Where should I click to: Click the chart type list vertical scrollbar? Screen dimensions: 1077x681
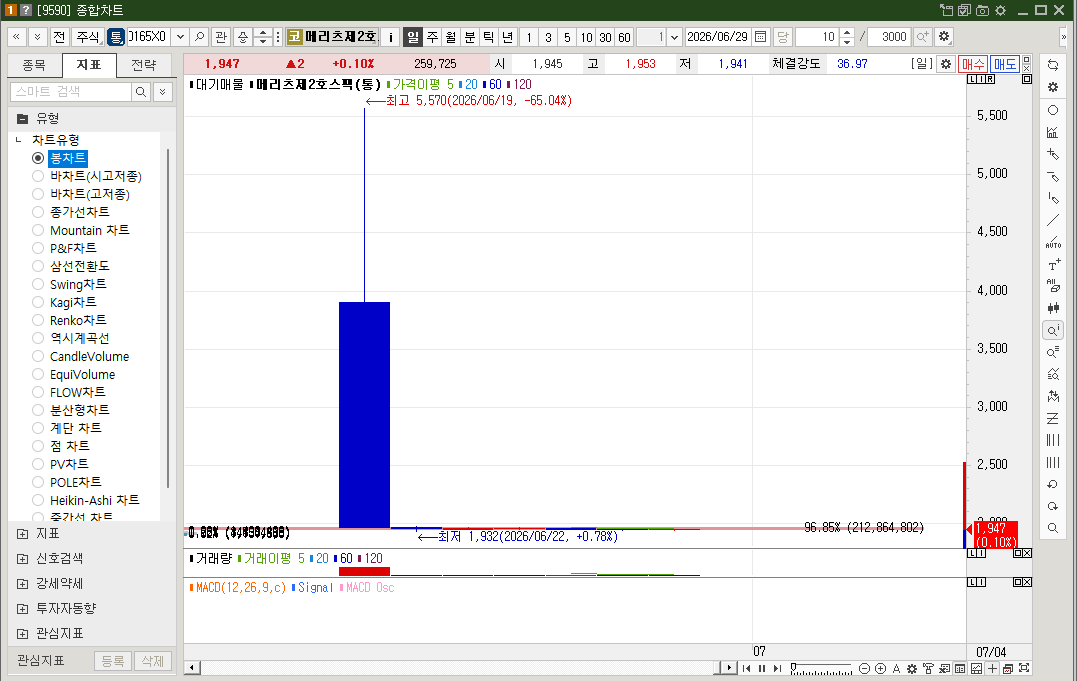coord(168,318)
